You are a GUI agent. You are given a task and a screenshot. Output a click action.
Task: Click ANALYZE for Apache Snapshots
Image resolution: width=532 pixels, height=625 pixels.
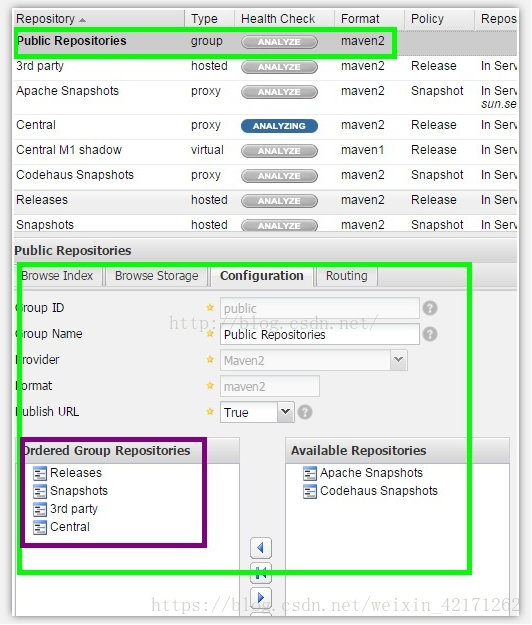279,92
